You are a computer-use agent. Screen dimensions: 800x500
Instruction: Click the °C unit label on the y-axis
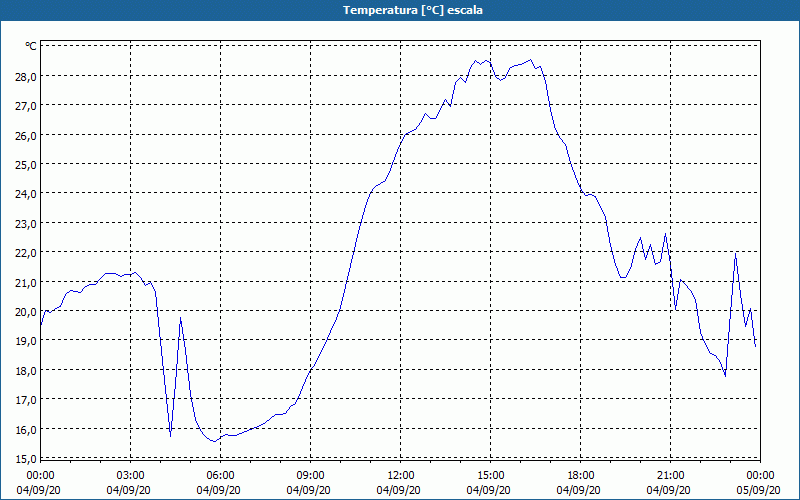coord(31,46)
